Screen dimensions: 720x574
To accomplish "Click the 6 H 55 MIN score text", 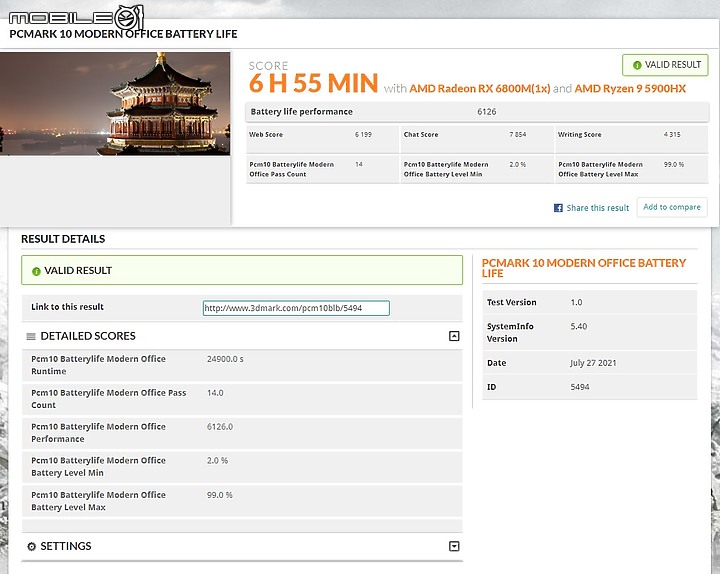I will point(313,83).
